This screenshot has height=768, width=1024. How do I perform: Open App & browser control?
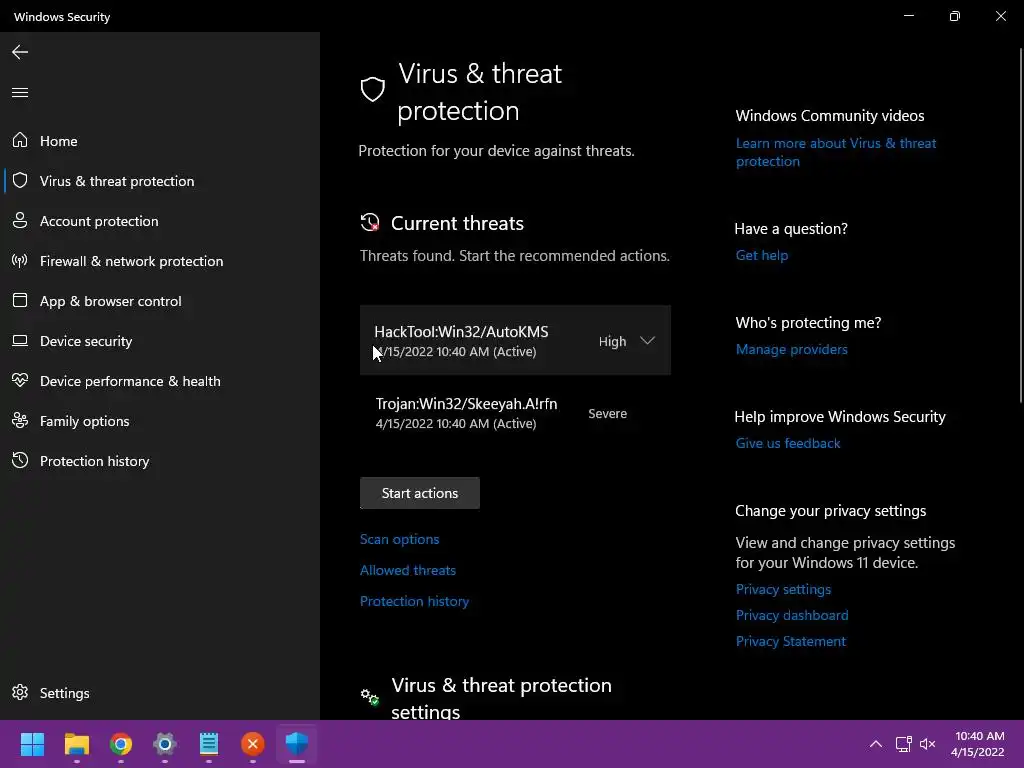110,301
